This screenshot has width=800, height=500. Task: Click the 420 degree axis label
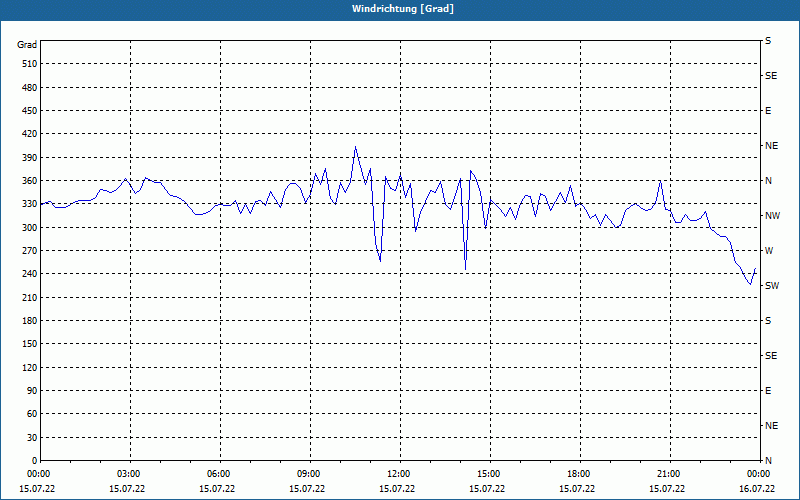30,134
